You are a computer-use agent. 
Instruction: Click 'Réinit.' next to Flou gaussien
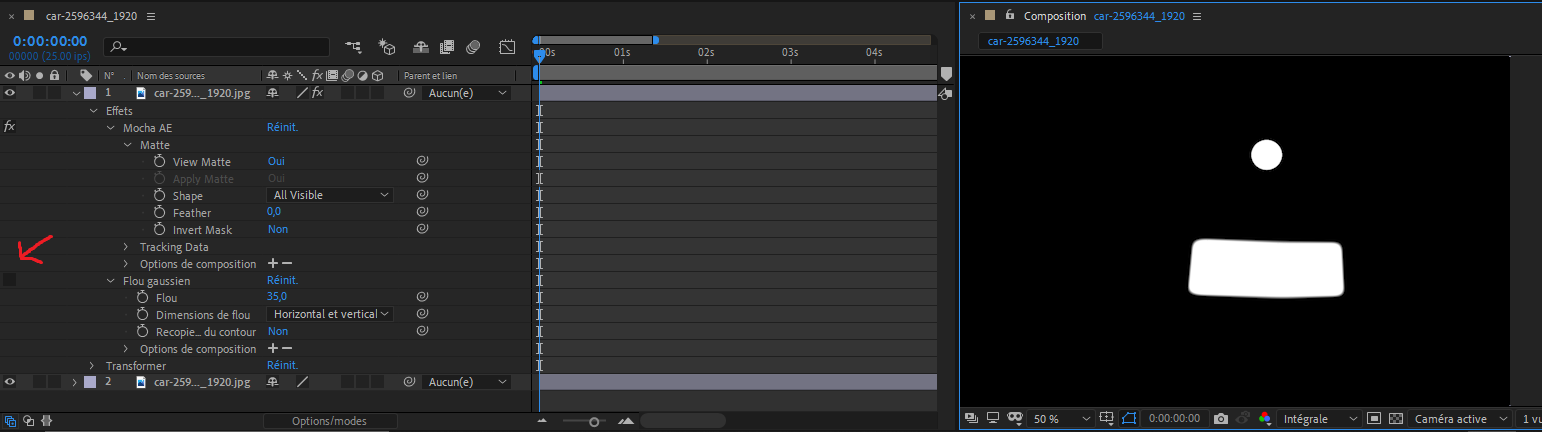pos(283,280)
